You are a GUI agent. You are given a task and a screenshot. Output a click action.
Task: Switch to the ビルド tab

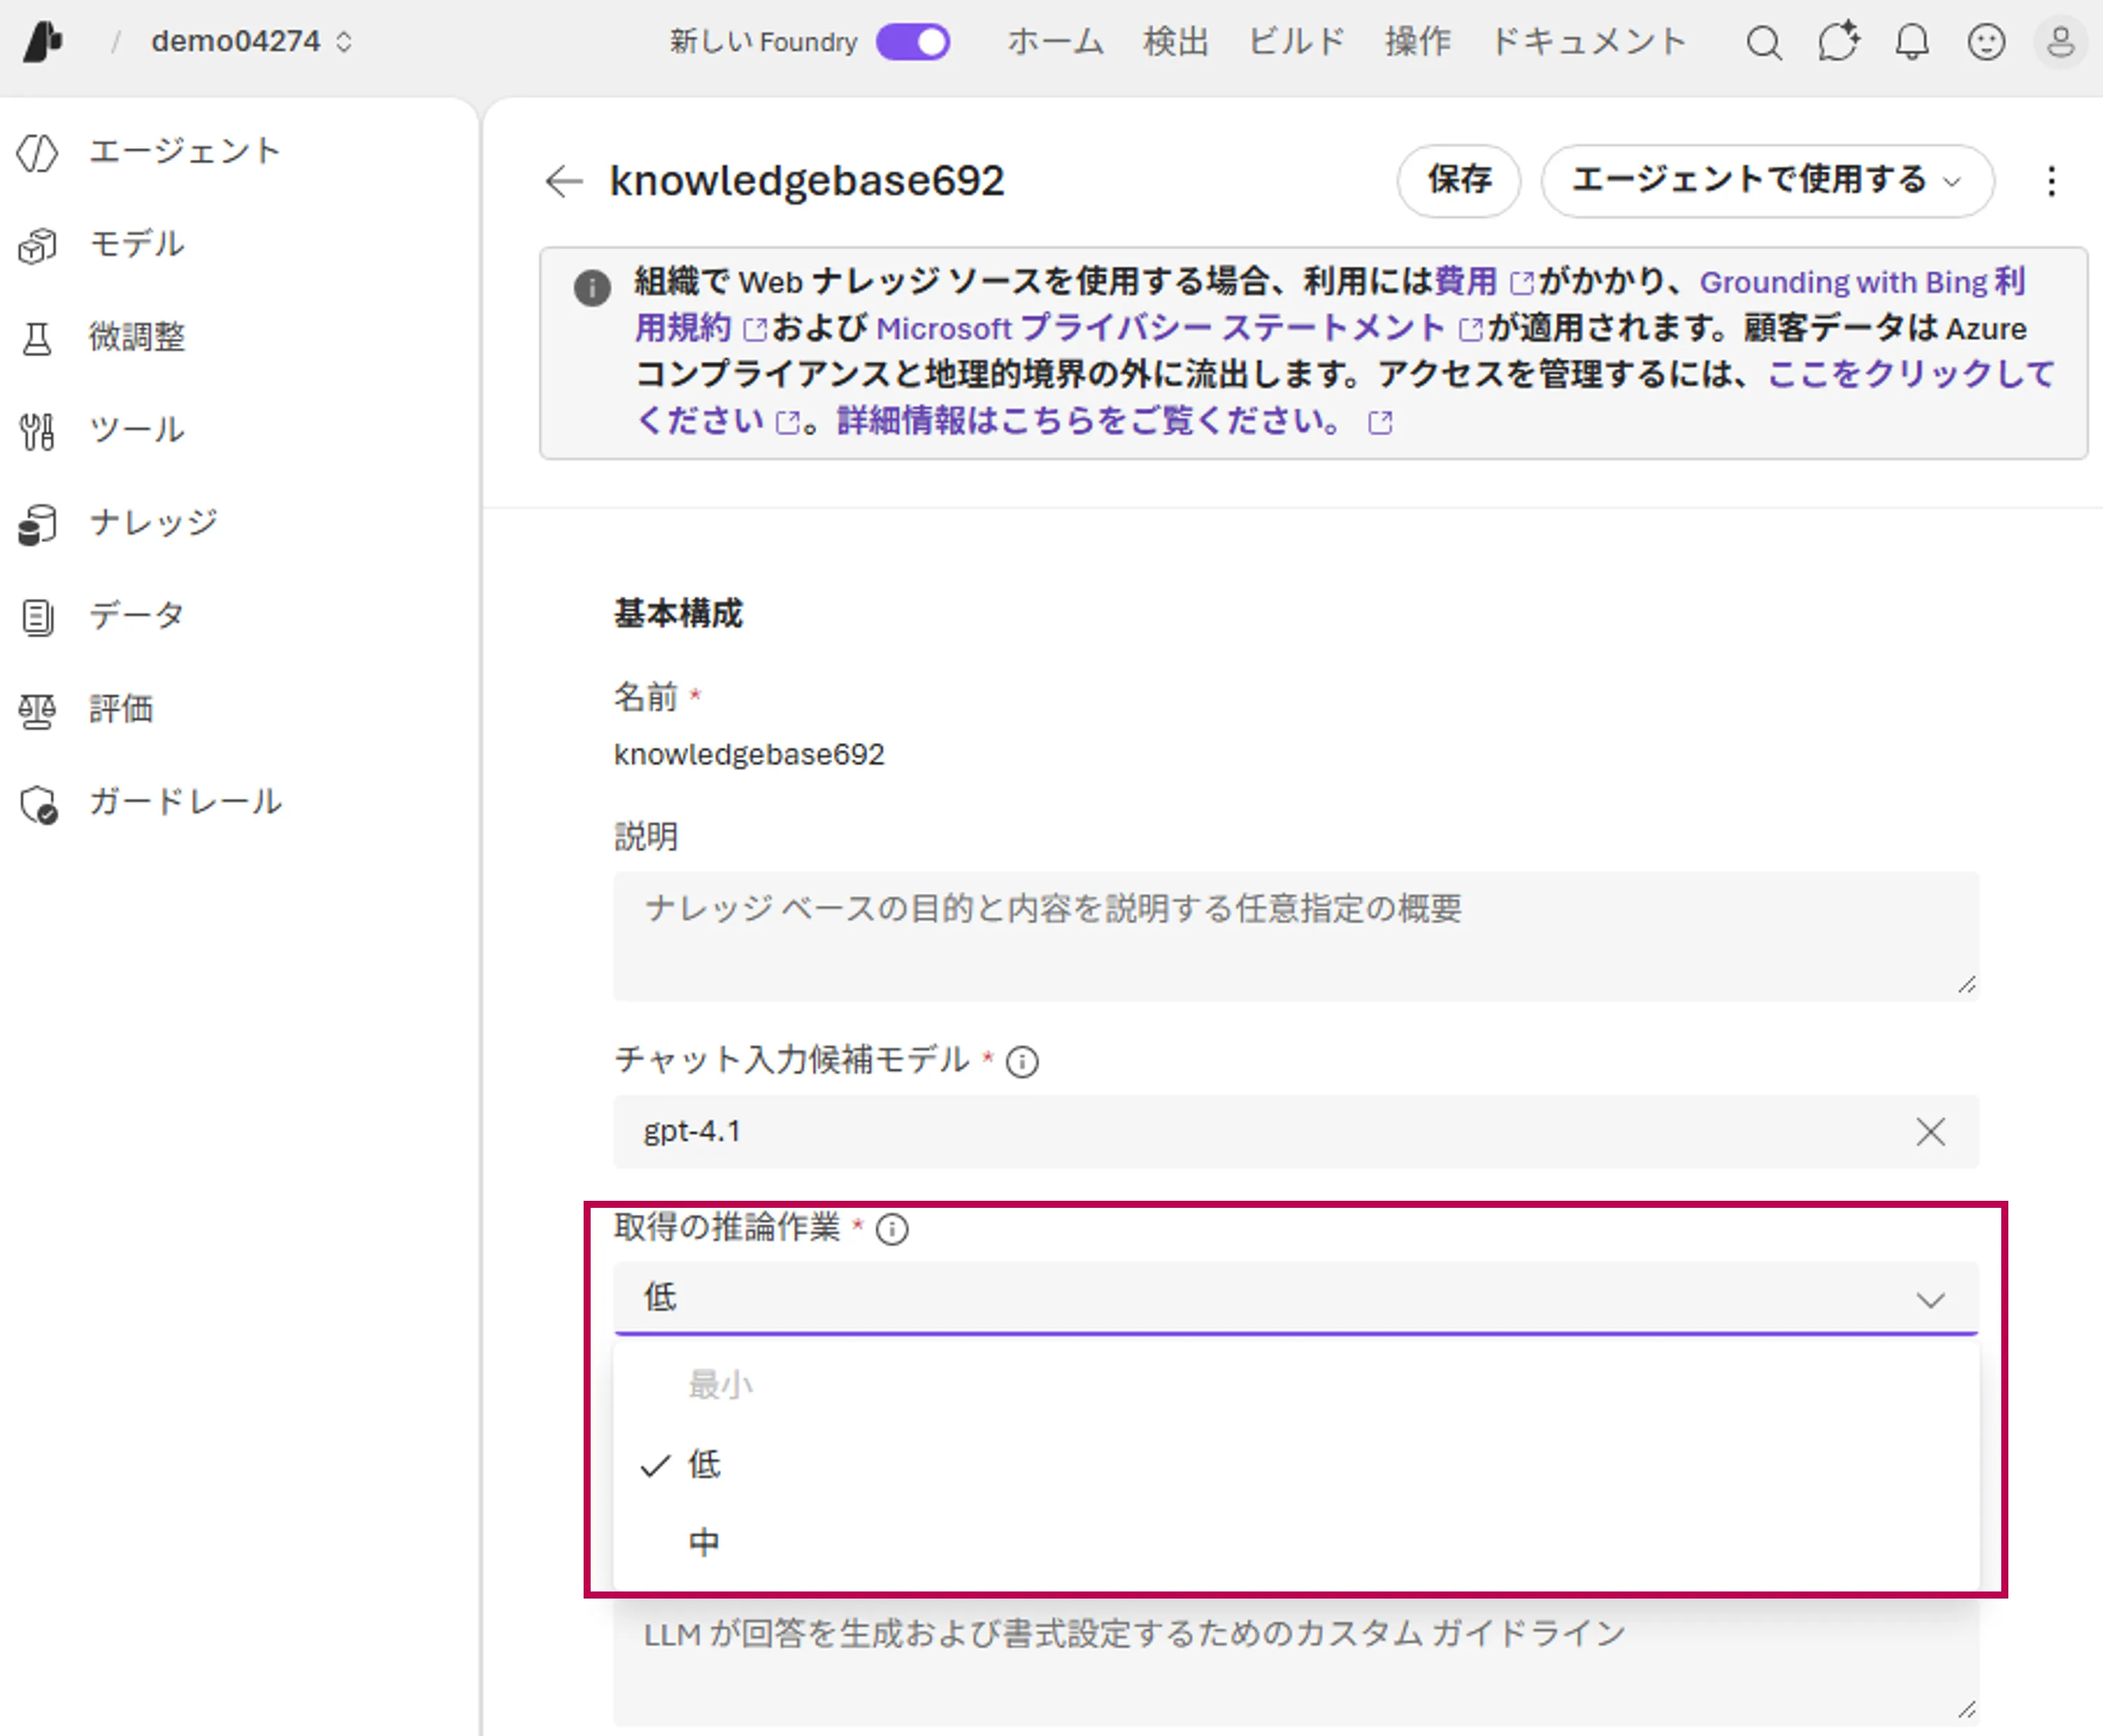[1296, 42]
